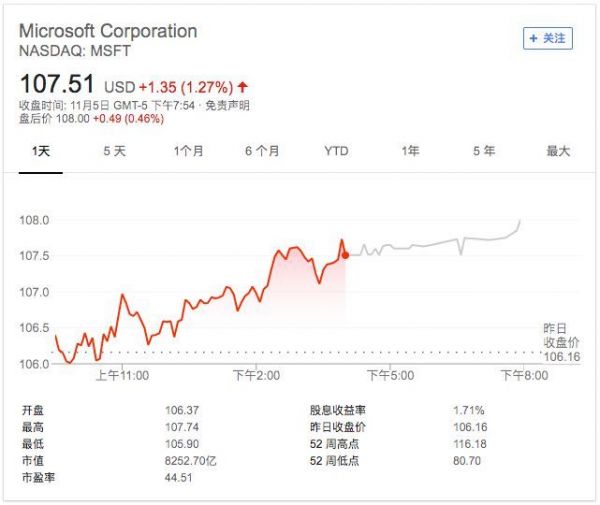Click the gray after-hours line end near 108.0
600x505 pixels.
point(519,221)
